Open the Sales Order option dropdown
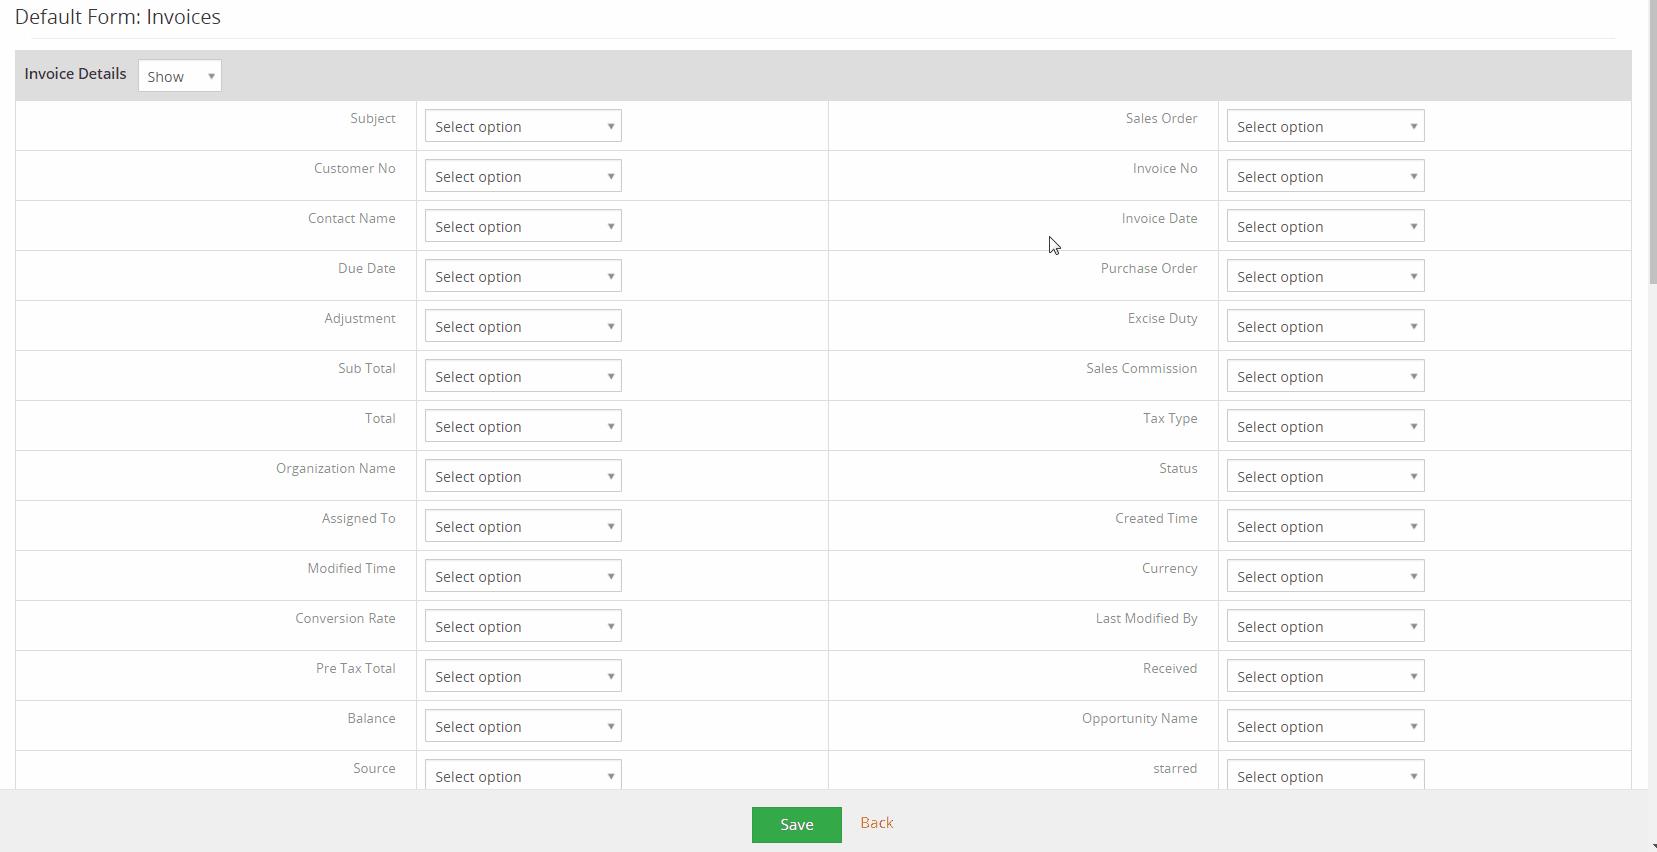Screen dimensions: 1657x852 click(x=1325, y=126)
